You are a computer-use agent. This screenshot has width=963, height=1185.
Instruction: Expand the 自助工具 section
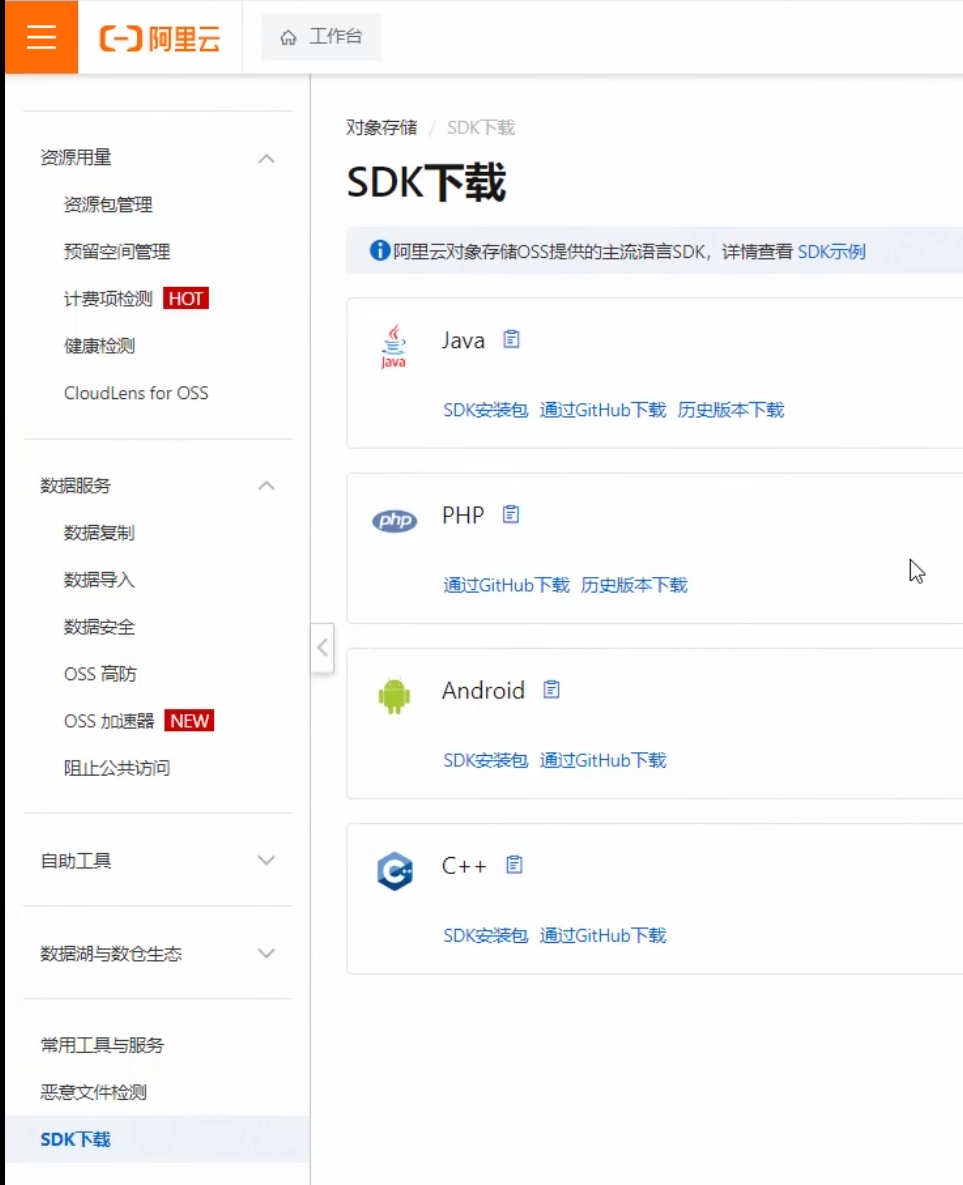266,861
